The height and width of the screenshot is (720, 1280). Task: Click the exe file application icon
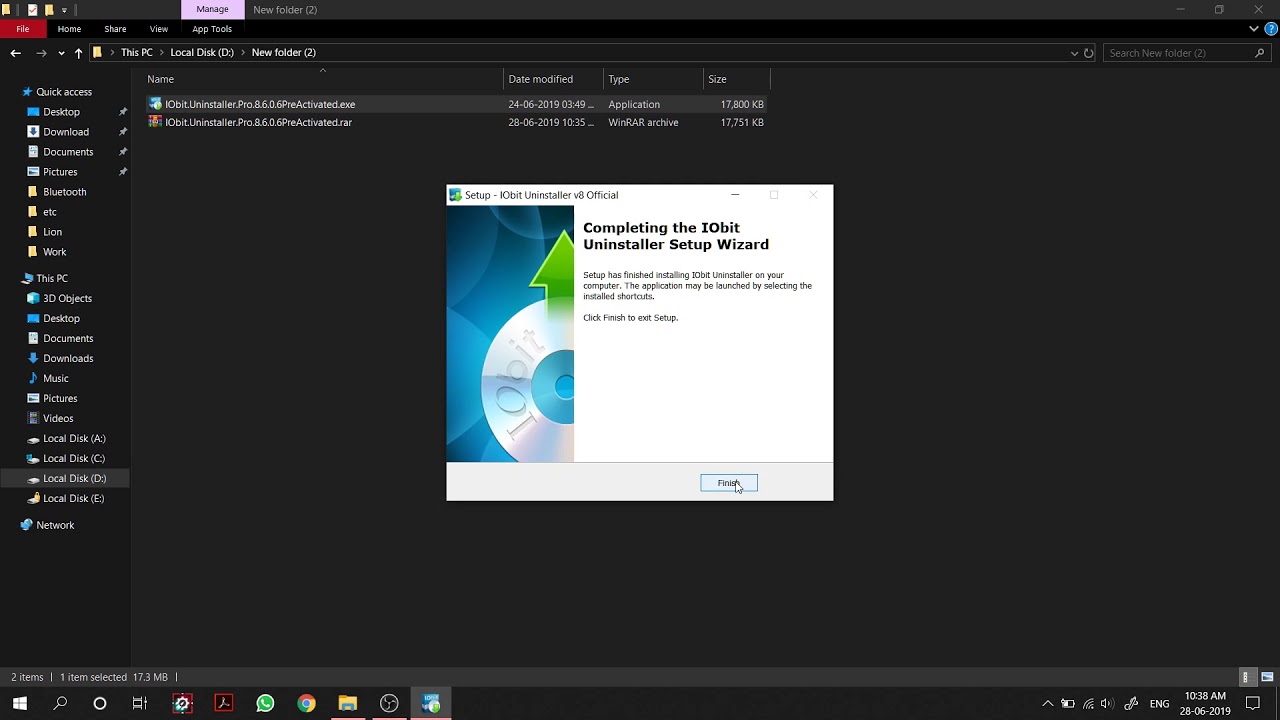coord(155,104)
